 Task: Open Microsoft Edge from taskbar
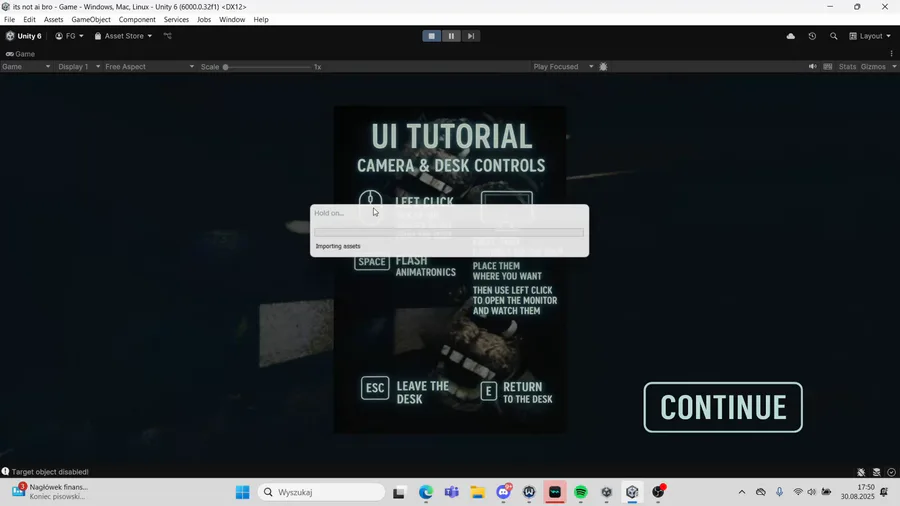[425, 492]
